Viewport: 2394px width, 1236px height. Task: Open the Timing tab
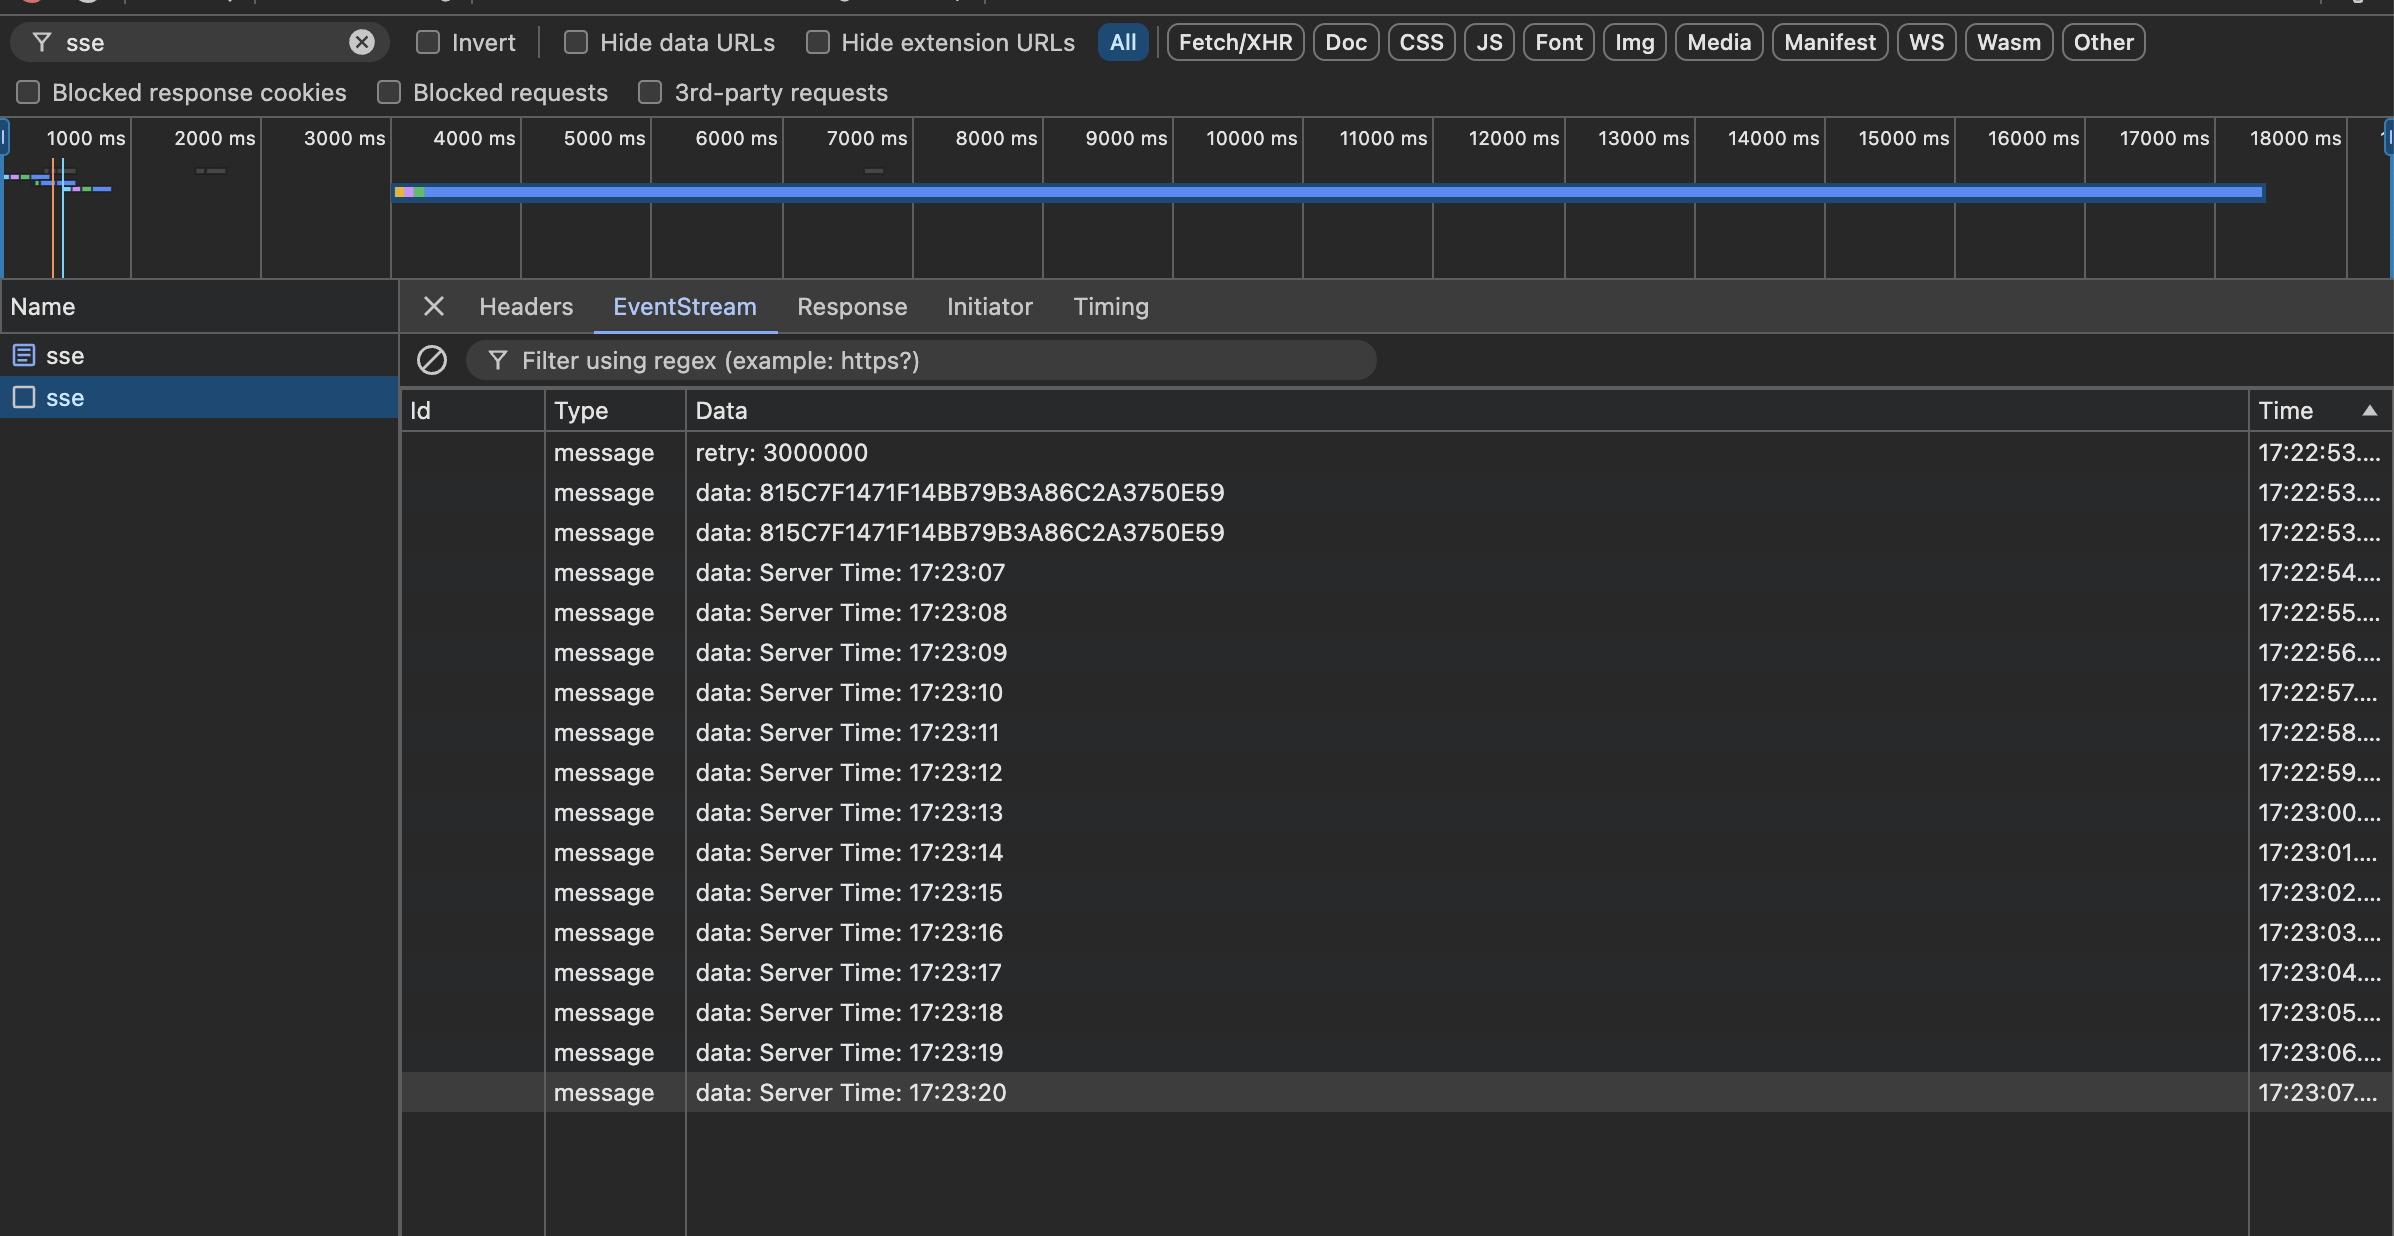tap(1110, 306)
